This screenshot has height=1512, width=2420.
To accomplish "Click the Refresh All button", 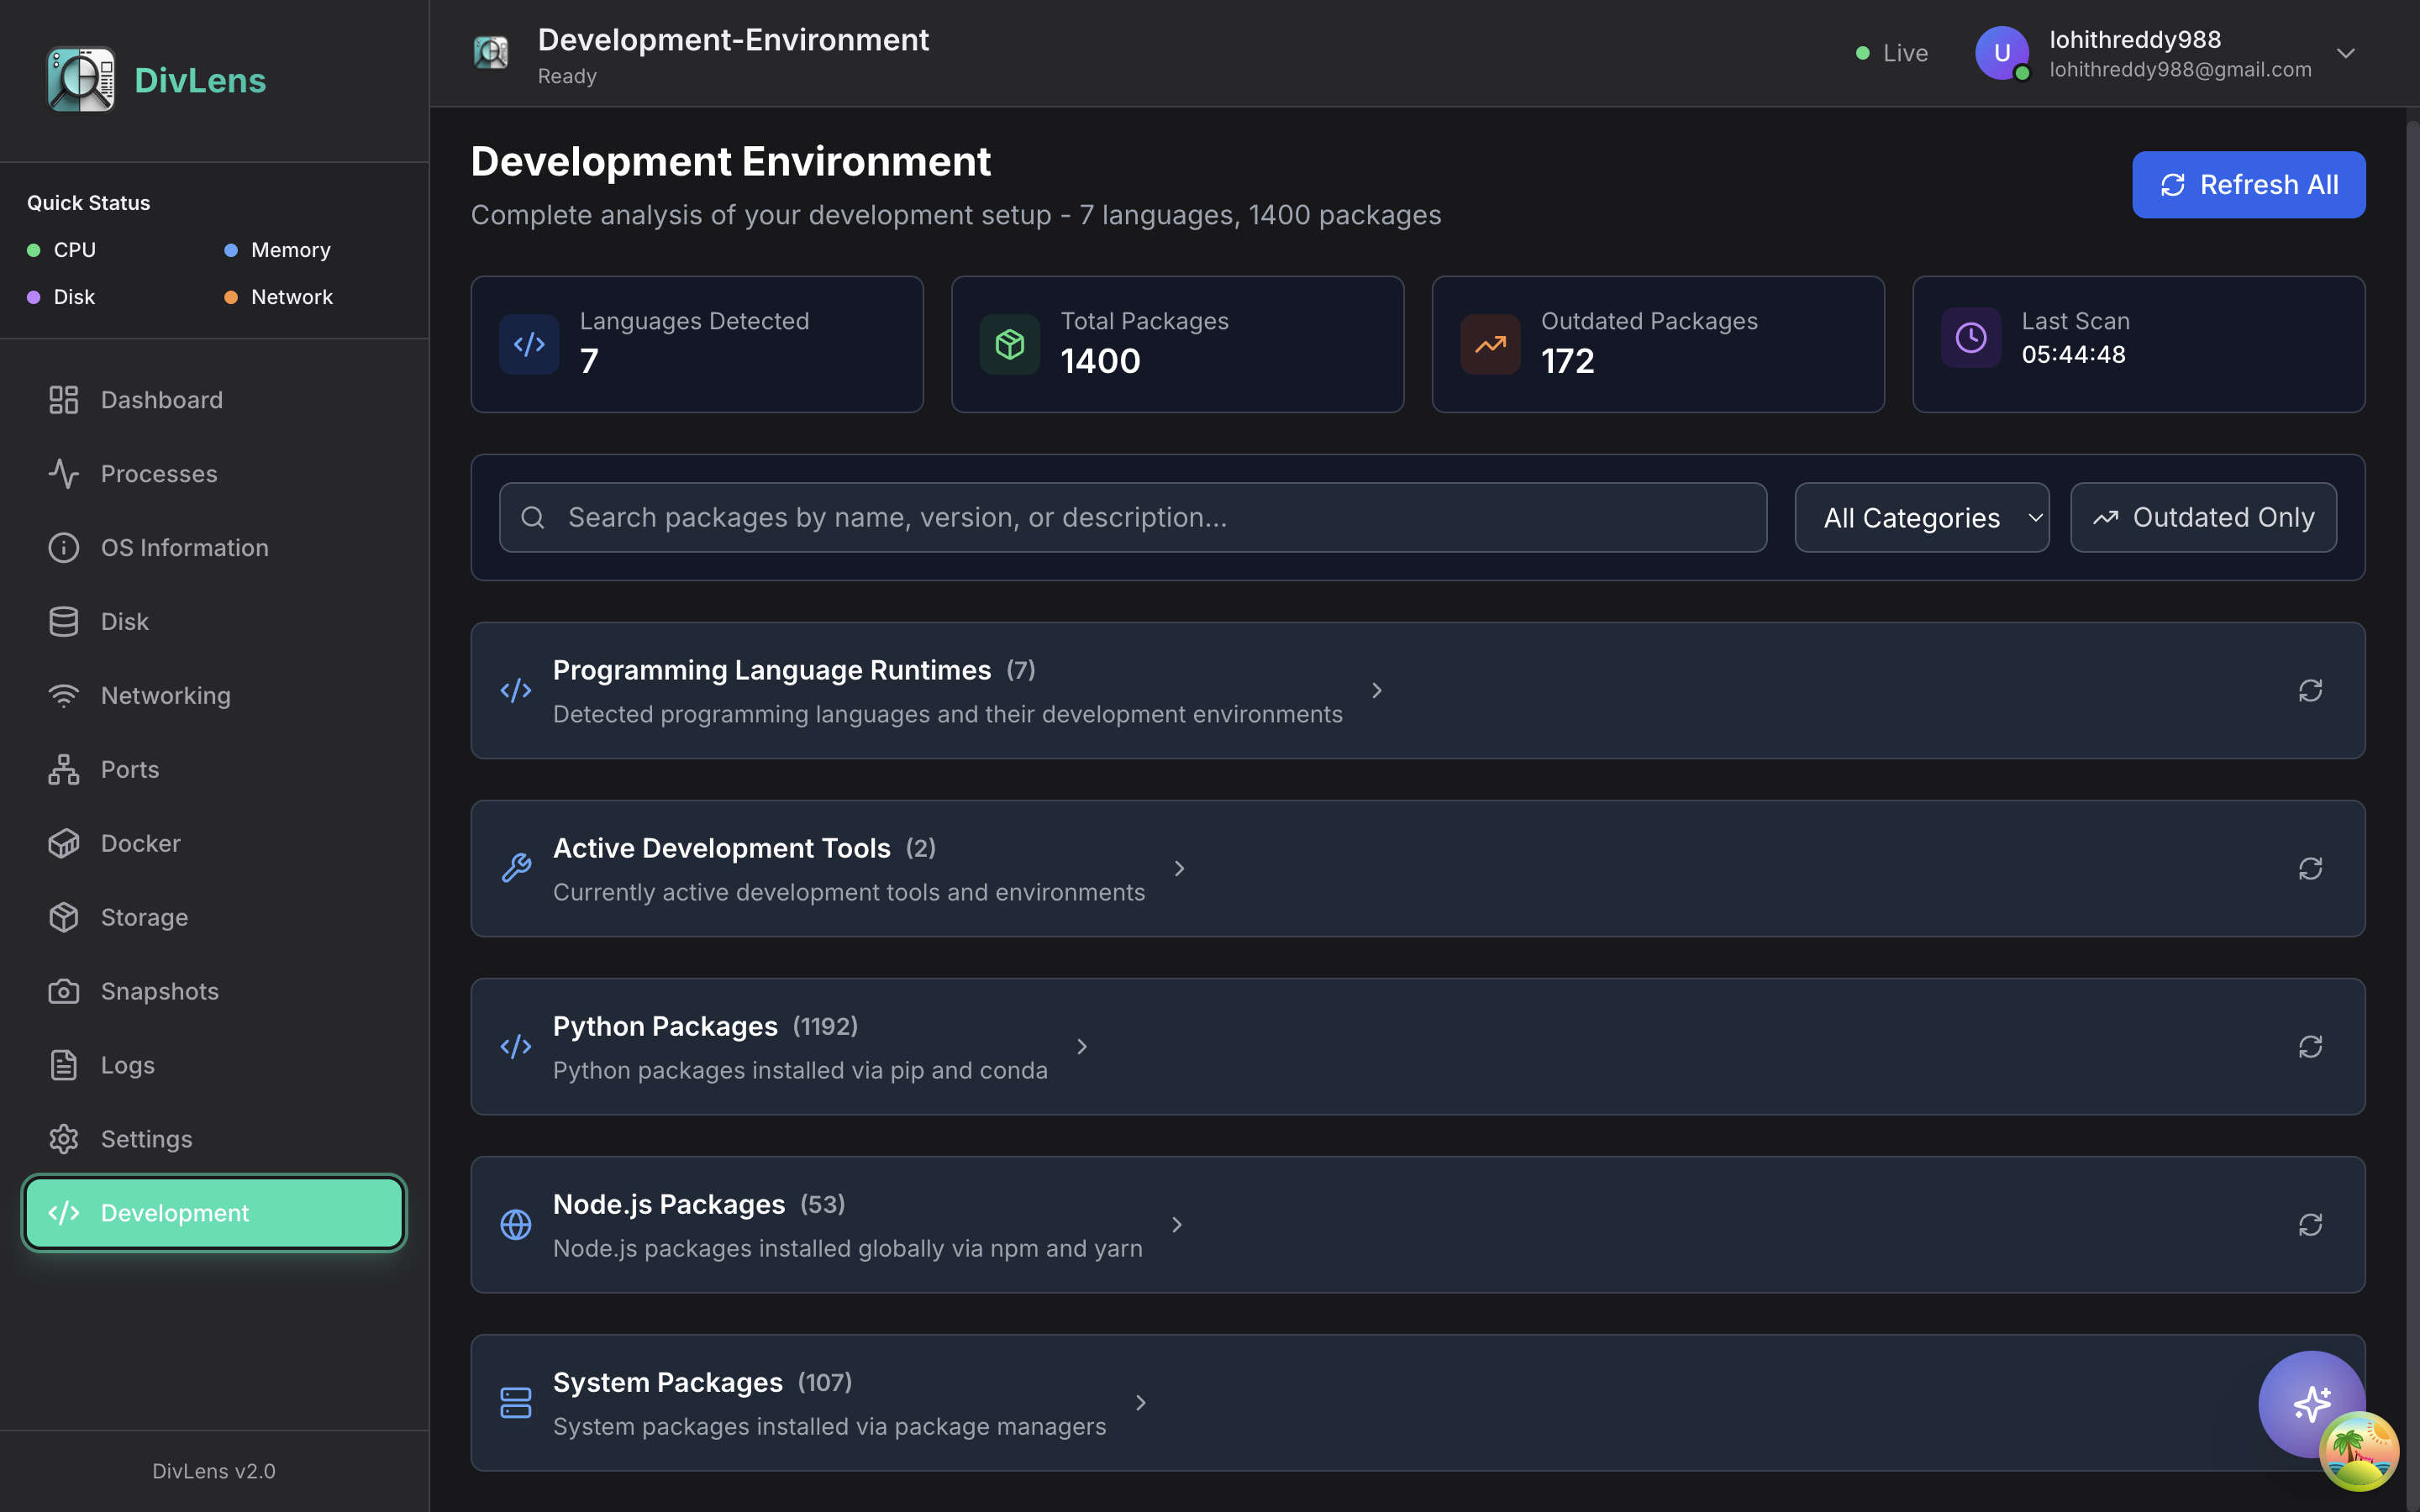I will tap(2248, 185).
